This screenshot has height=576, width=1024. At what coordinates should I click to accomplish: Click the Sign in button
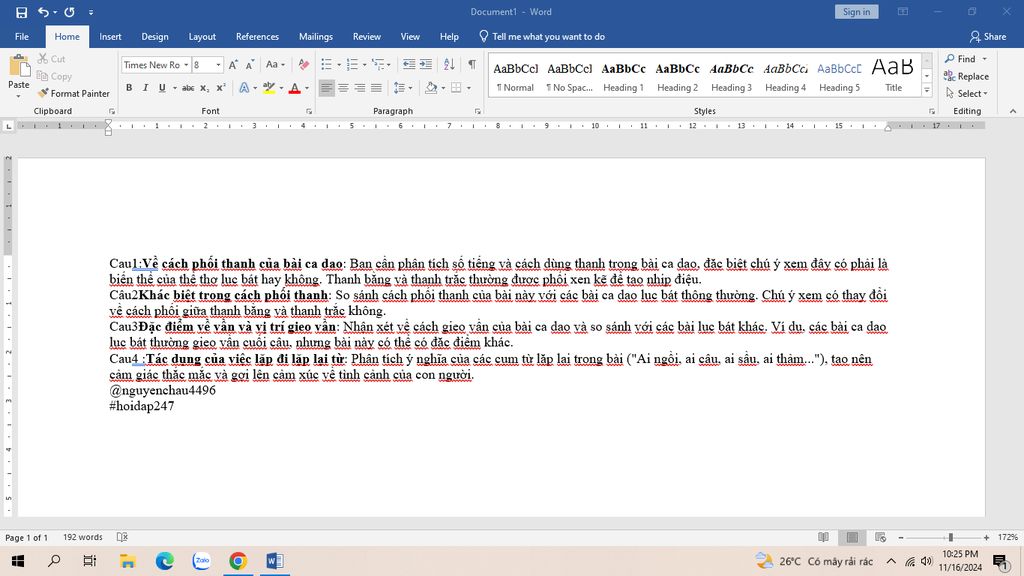tap(856, 12)
